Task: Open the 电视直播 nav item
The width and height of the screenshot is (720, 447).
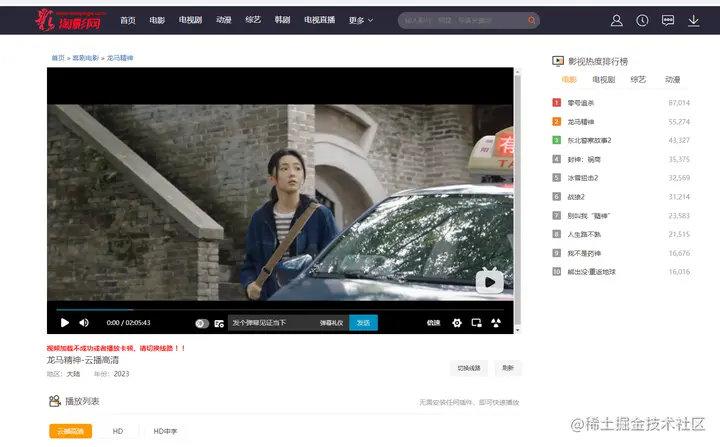Action: pyautogui.click(x=319, y=20)
